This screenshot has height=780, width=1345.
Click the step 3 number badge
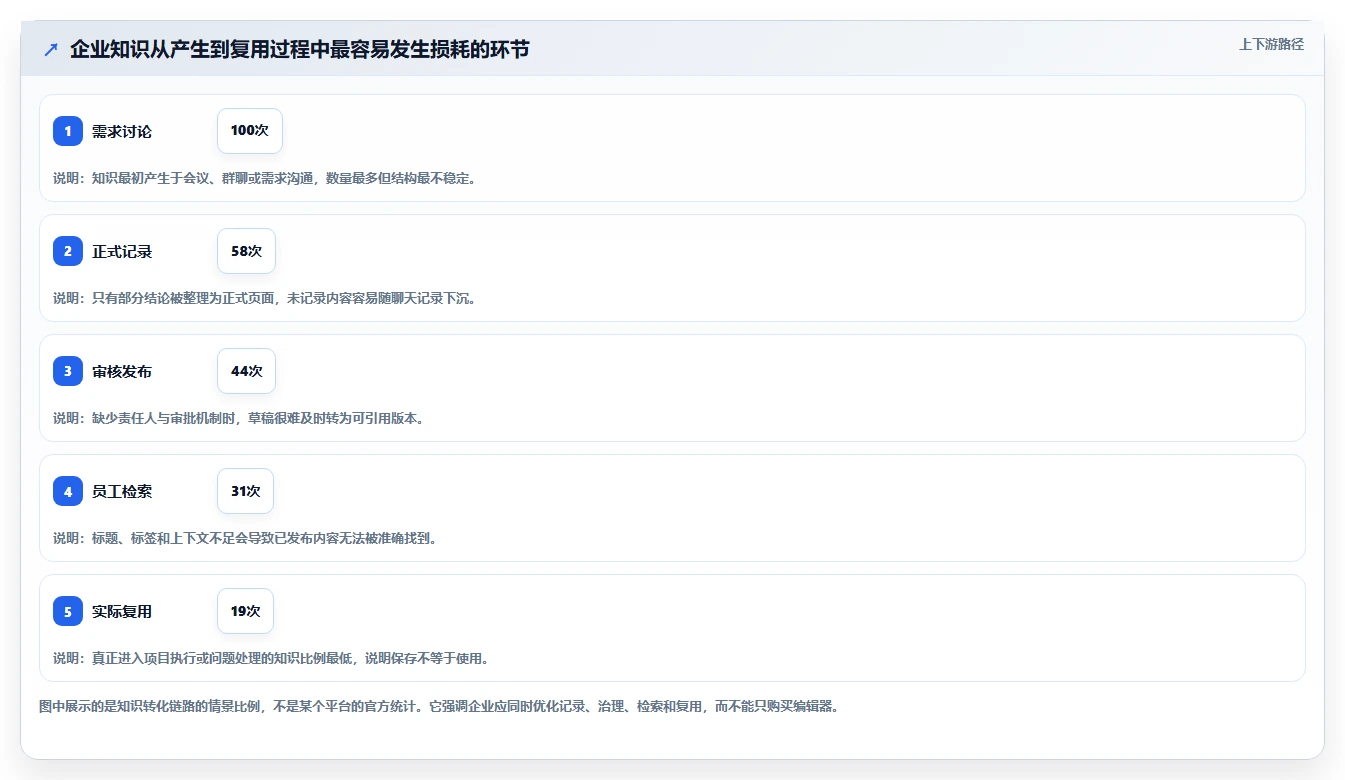tap(68, 371)
